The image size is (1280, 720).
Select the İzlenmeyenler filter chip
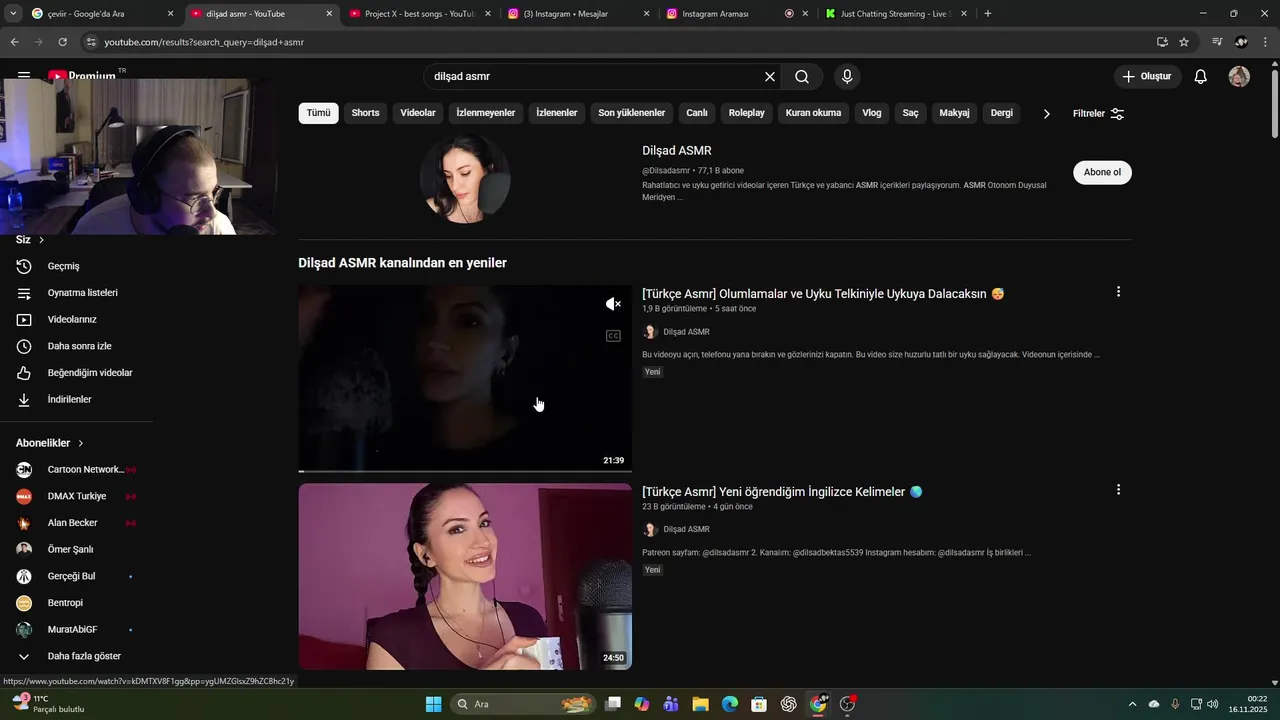pos(486,113)
